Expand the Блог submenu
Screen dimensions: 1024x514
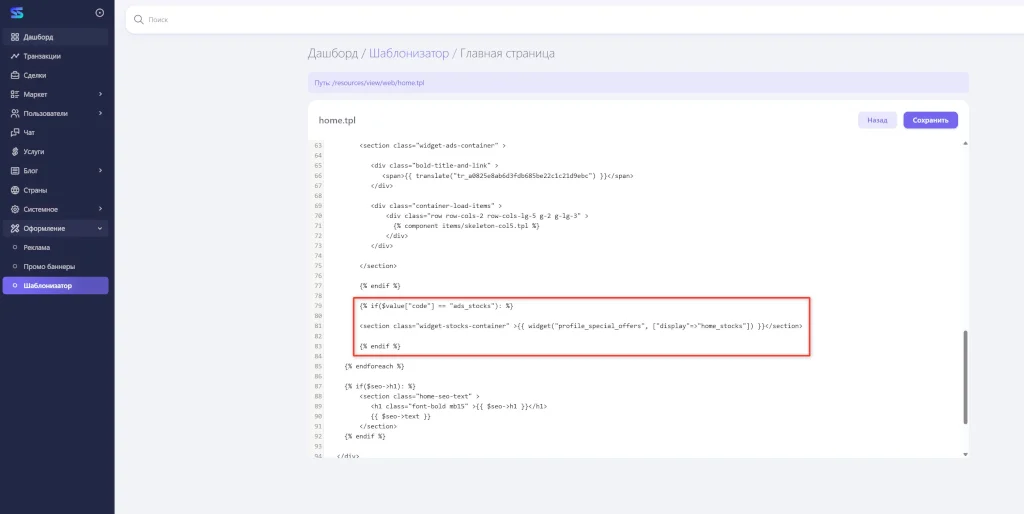click(100, 171)
